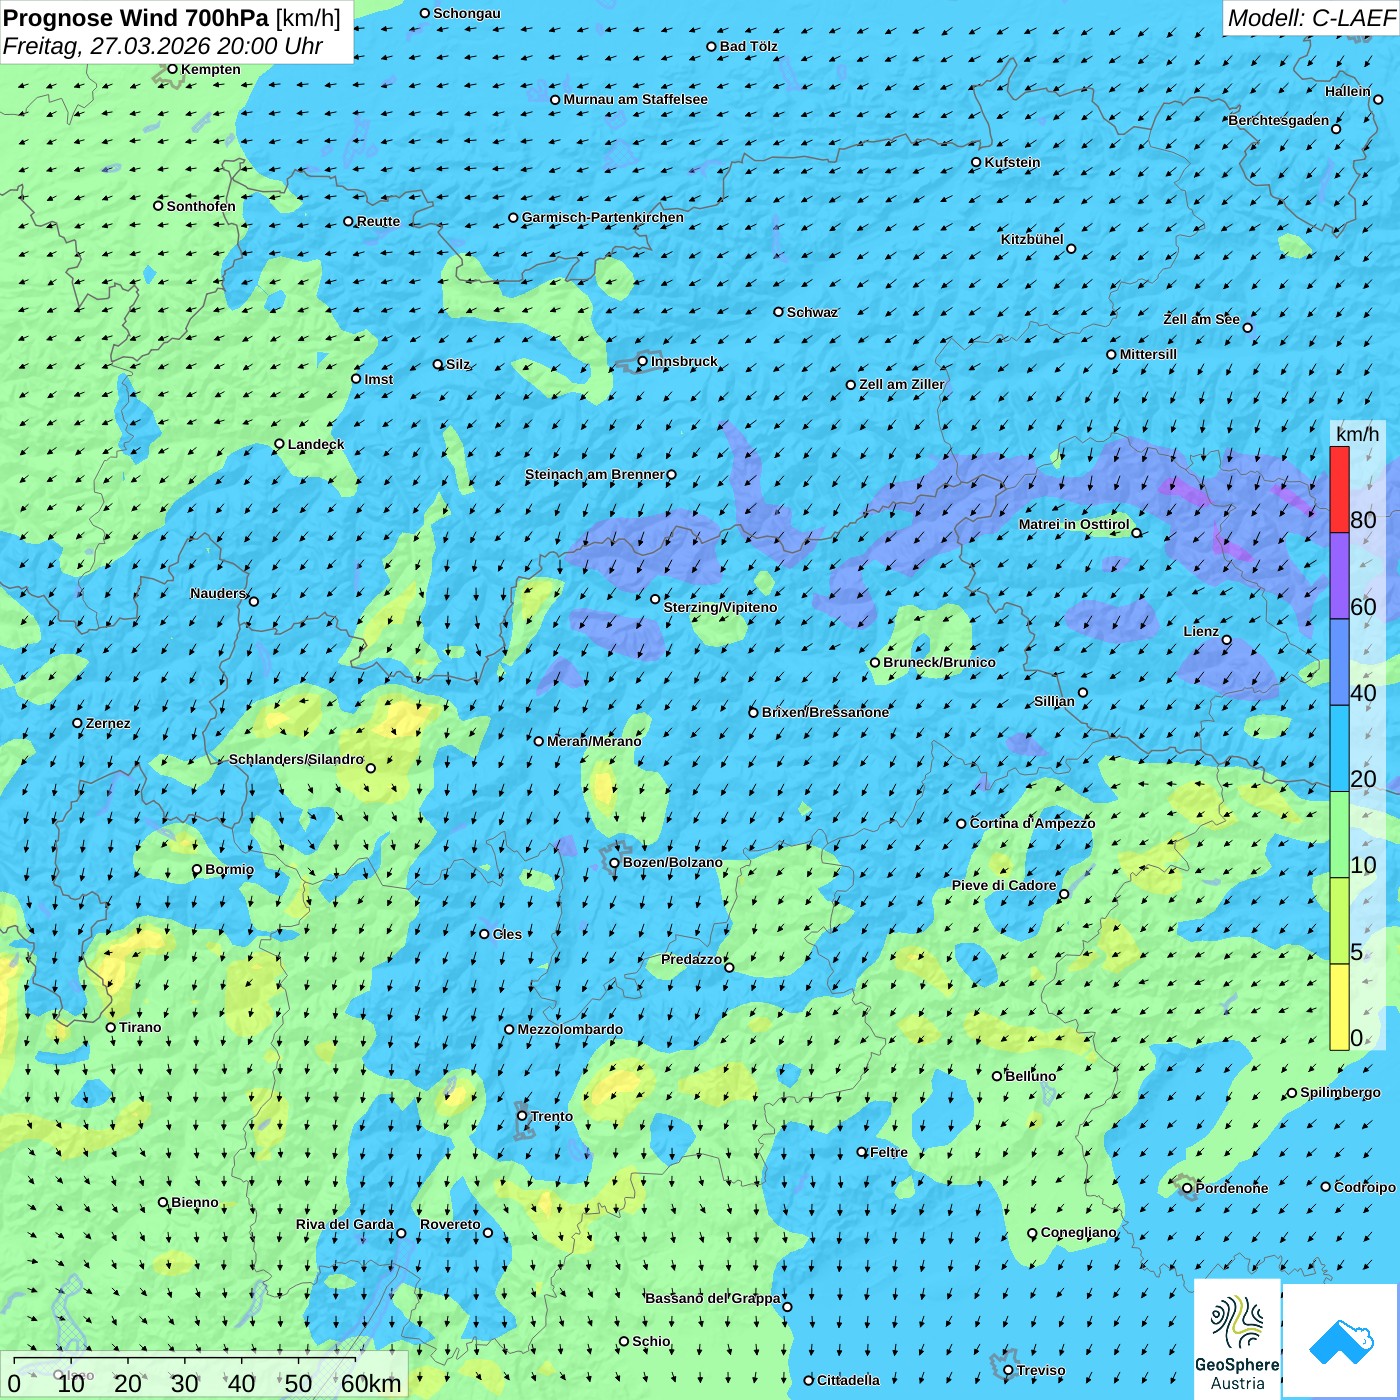Select the Zell am See label
This screenshot has height=1400, width=1400.
pos(1201,319)
